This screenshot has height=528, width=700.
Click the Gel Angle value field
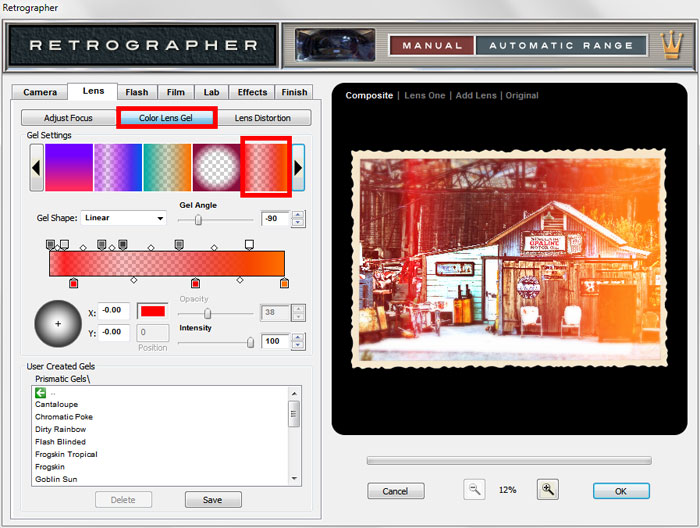(x=275, y=219)
